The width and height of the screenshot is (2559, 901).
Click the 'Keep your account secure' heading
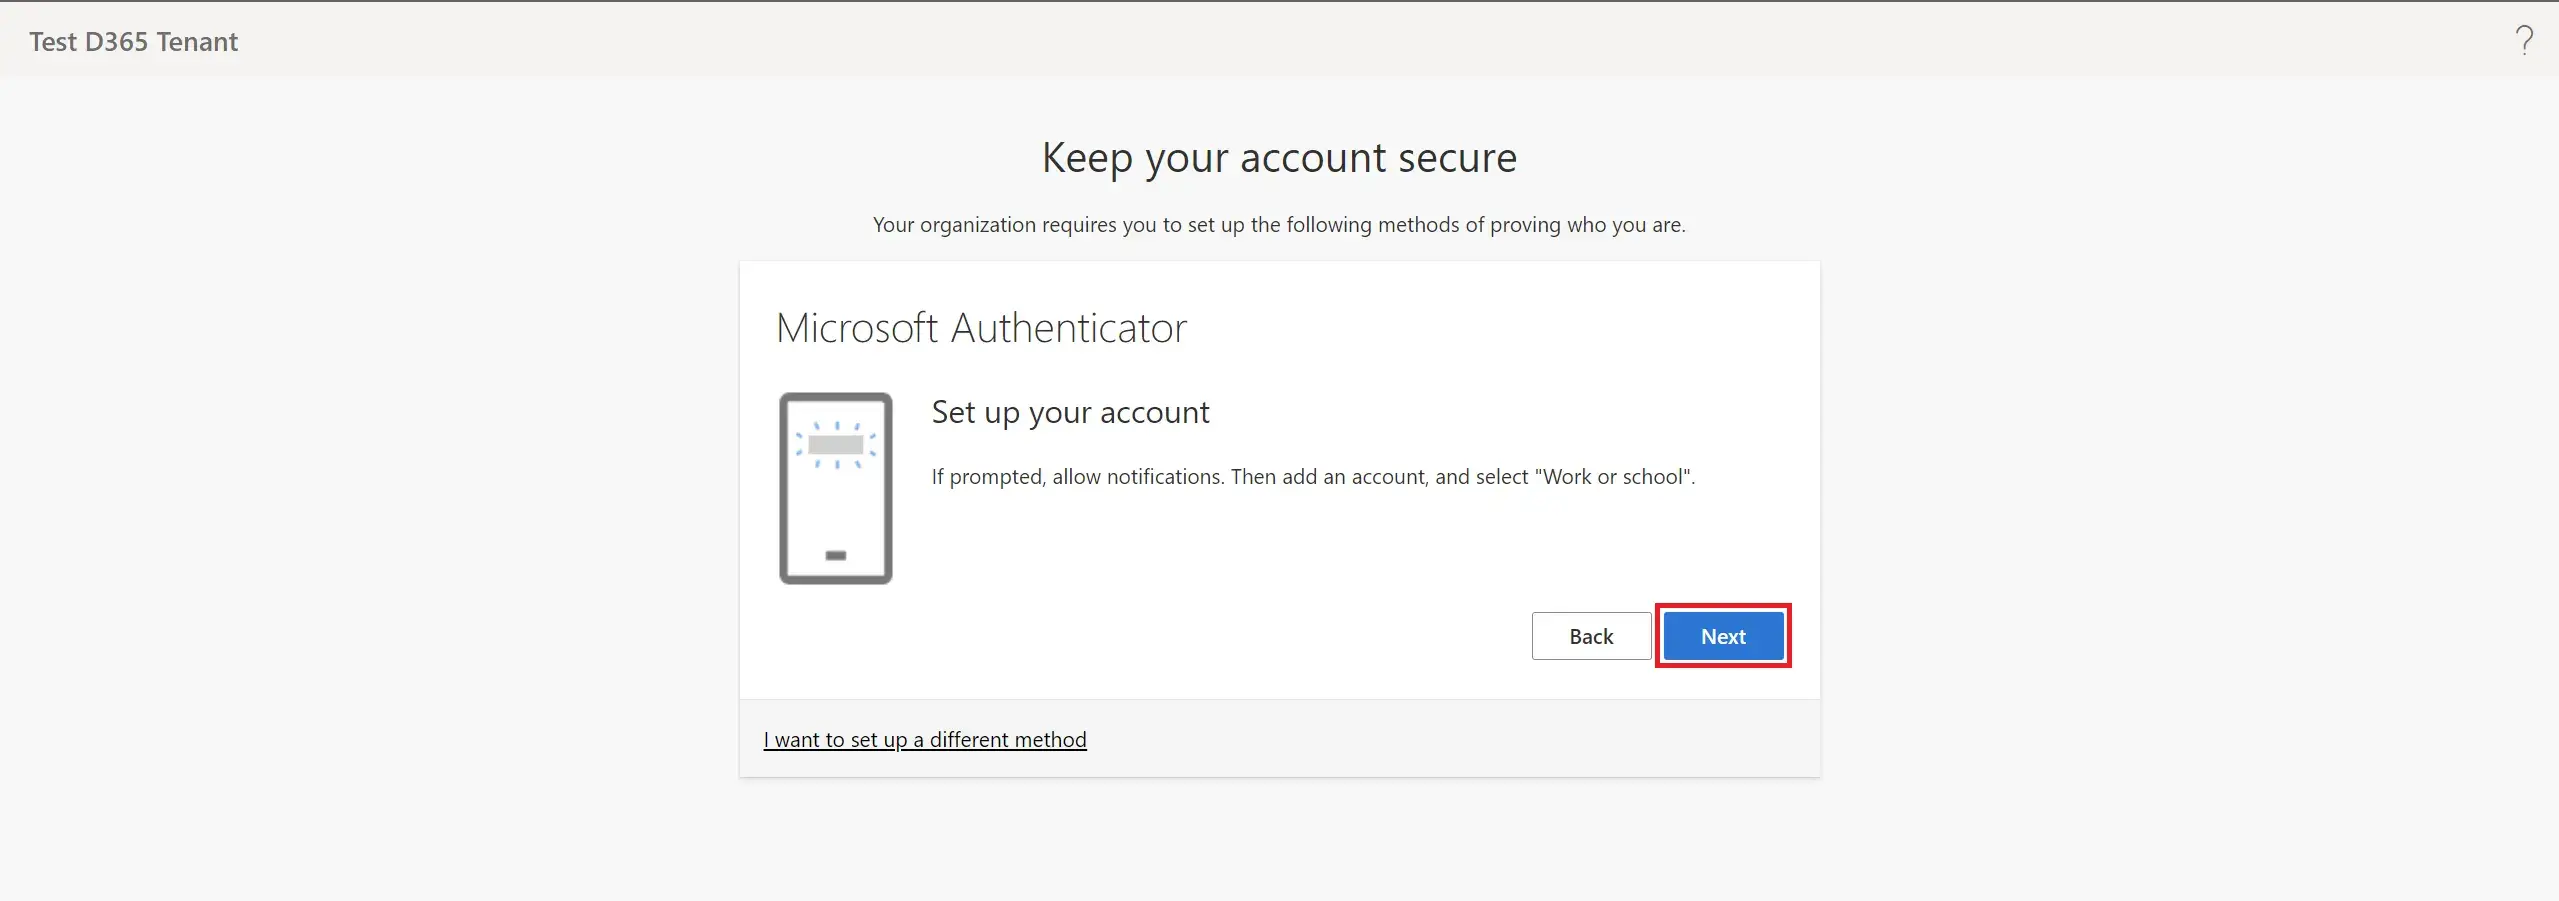[x=1279, y=158]
